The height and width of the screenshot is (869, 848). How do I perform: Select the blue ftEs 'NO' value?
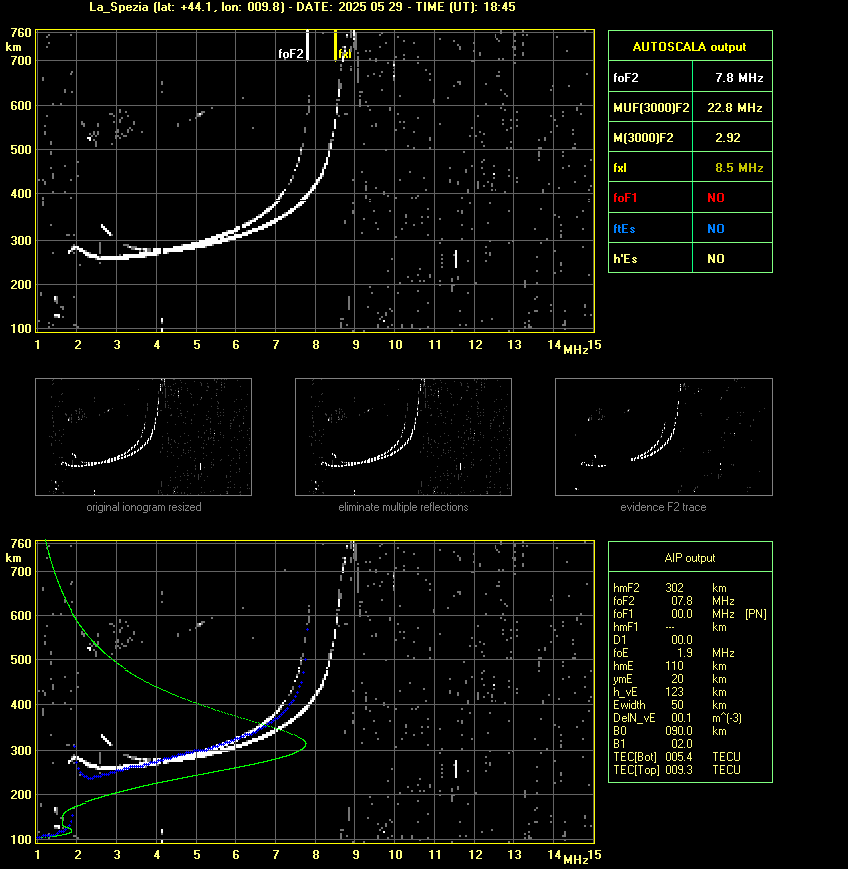pyautogui.click(x=716, y=228)
